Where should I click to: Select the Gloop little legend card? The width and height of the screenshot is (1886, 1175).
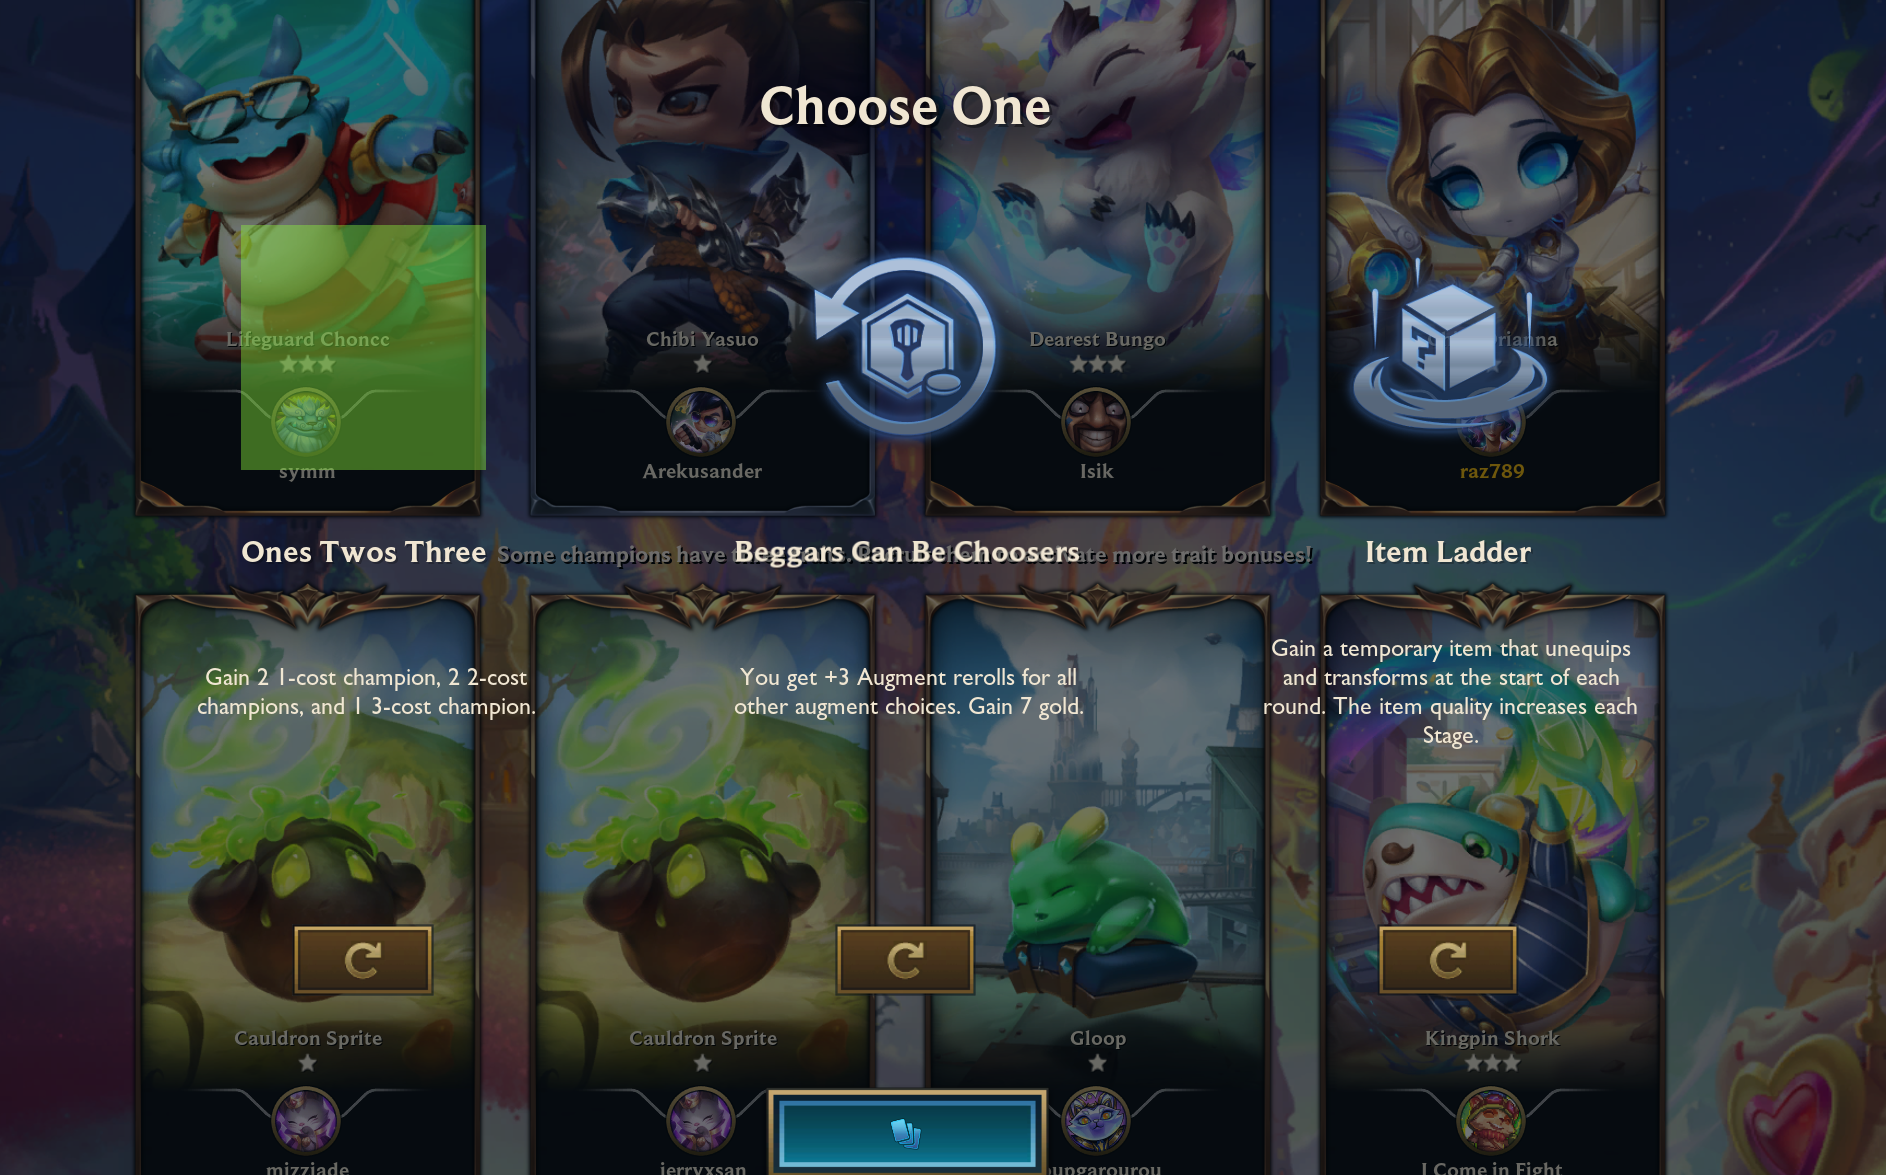(x=1098, y=885)
